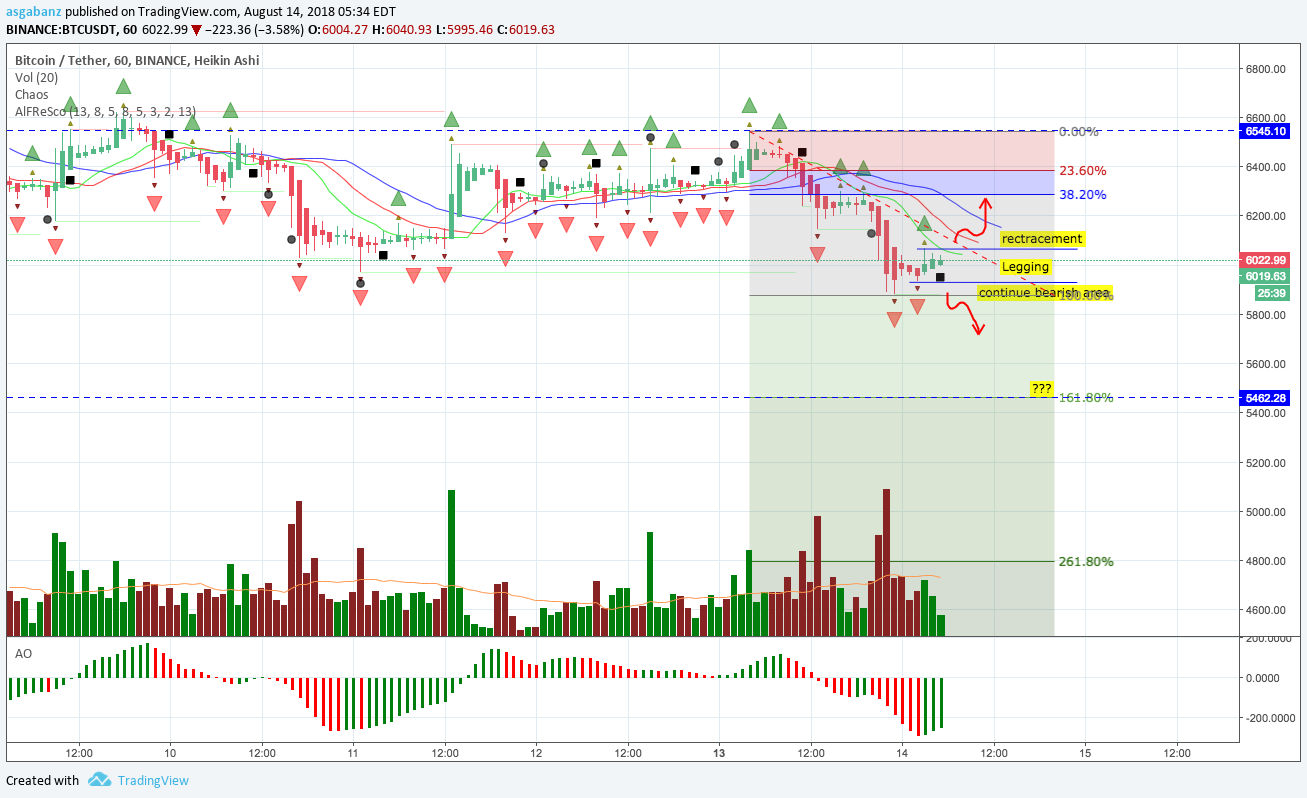This screenshot has height=798, width=1307.
Task: Click the AO oscillator pane label
Action: (22, 653)
